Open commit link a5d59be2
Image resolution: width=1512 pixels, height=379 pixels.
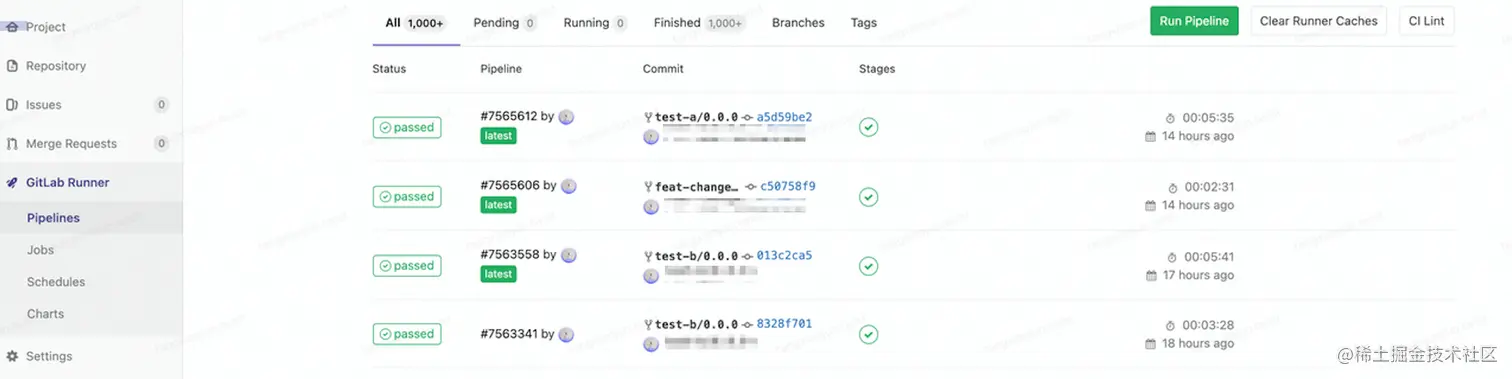784,117
